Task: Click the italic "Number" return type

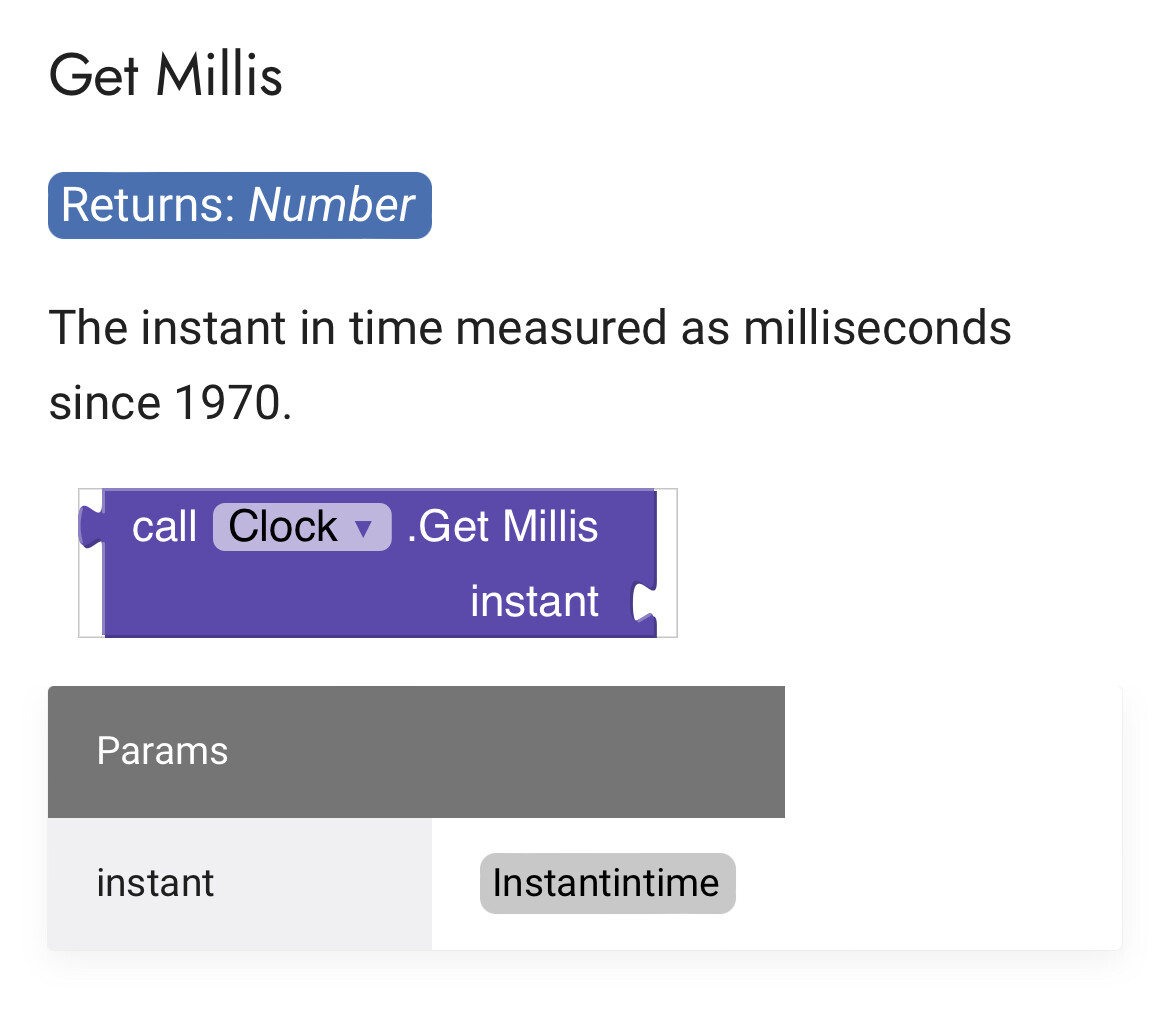Action: click(331, 206)
